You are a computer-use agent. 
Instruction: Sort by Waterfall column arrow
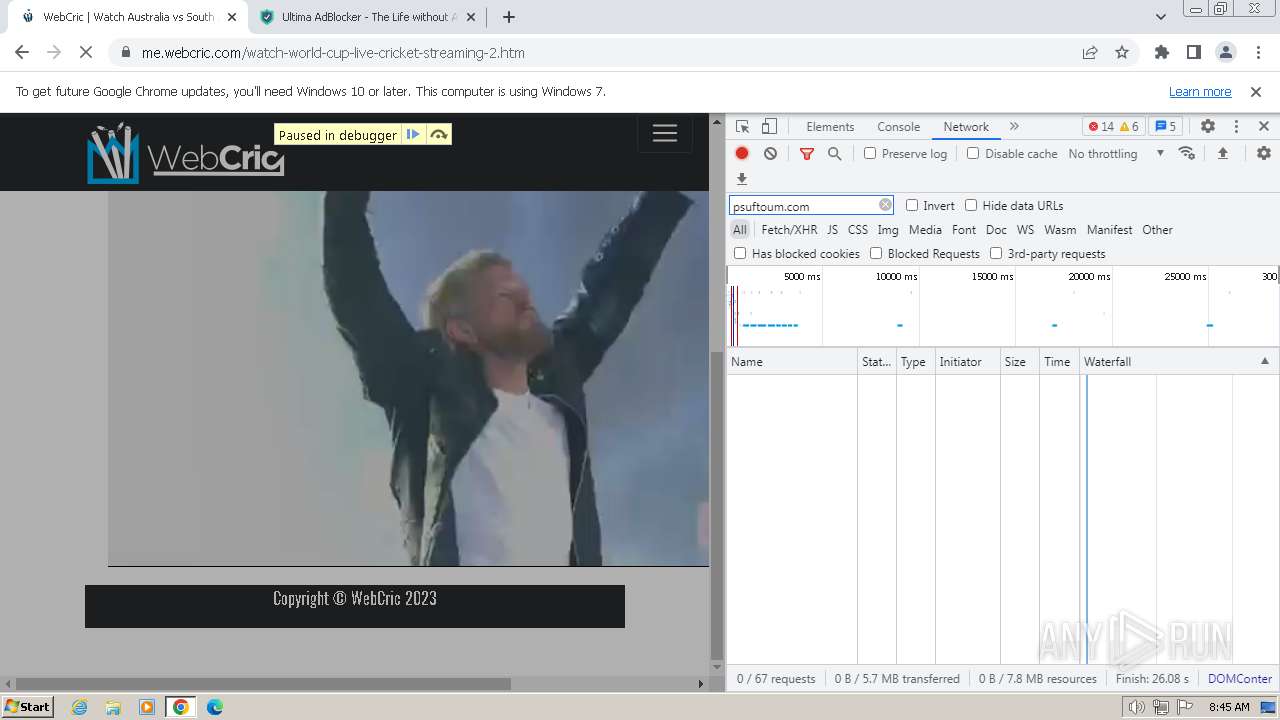click(1264, 361)
